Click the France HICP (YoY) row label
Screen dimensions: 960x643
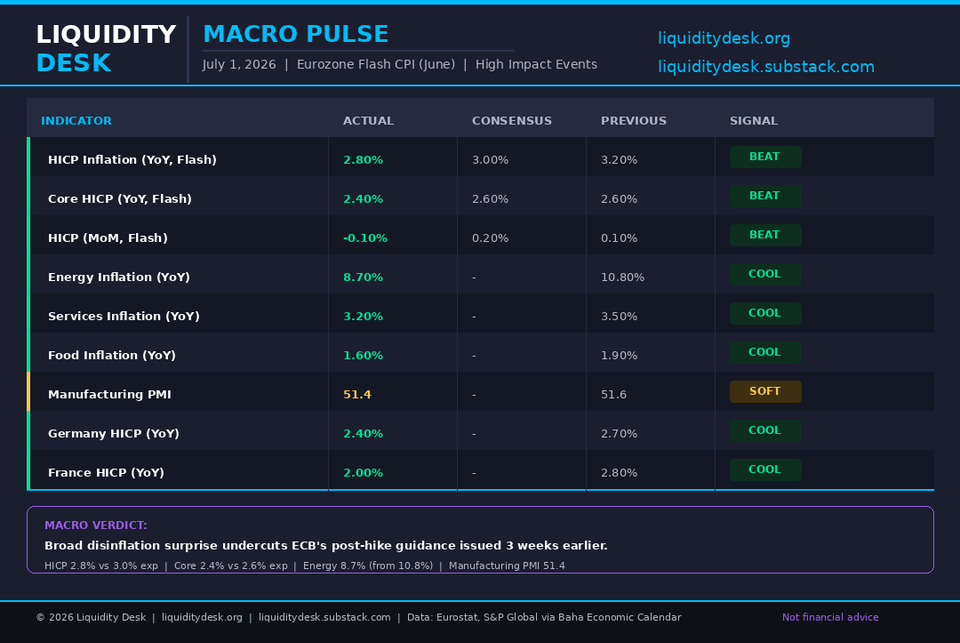pos(106,473)
